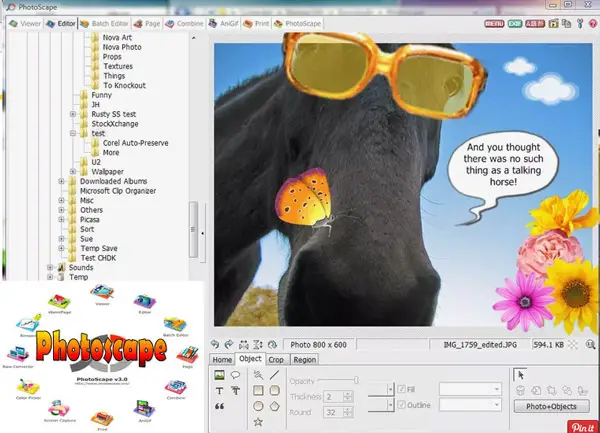Switch to the Viewer tab
Image resolution: width=600 pixels, height=433 pixels.
click(x=26, y=23)
